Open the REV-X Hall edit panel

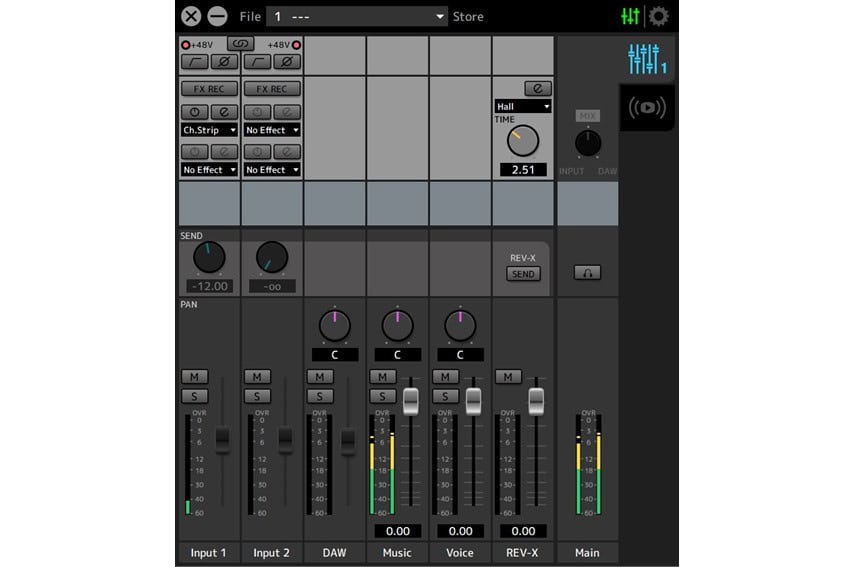[x=537, y=88]
